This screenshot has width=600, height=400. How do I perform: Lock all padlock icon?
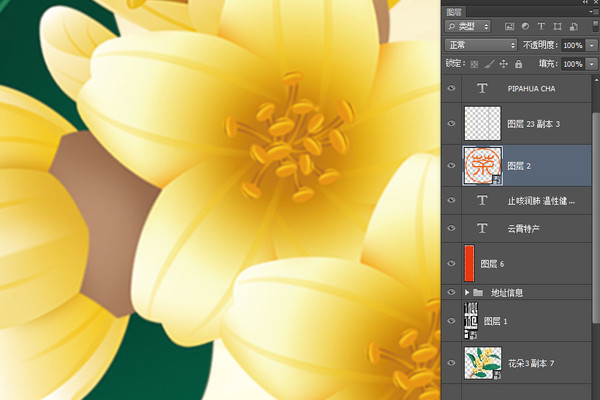[x=518, y=64]
